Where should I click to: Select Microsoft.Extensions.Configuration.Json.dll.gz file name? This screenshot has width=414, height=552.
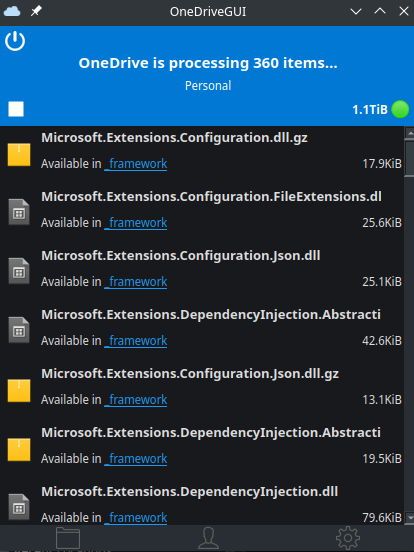tap(190, 374)
